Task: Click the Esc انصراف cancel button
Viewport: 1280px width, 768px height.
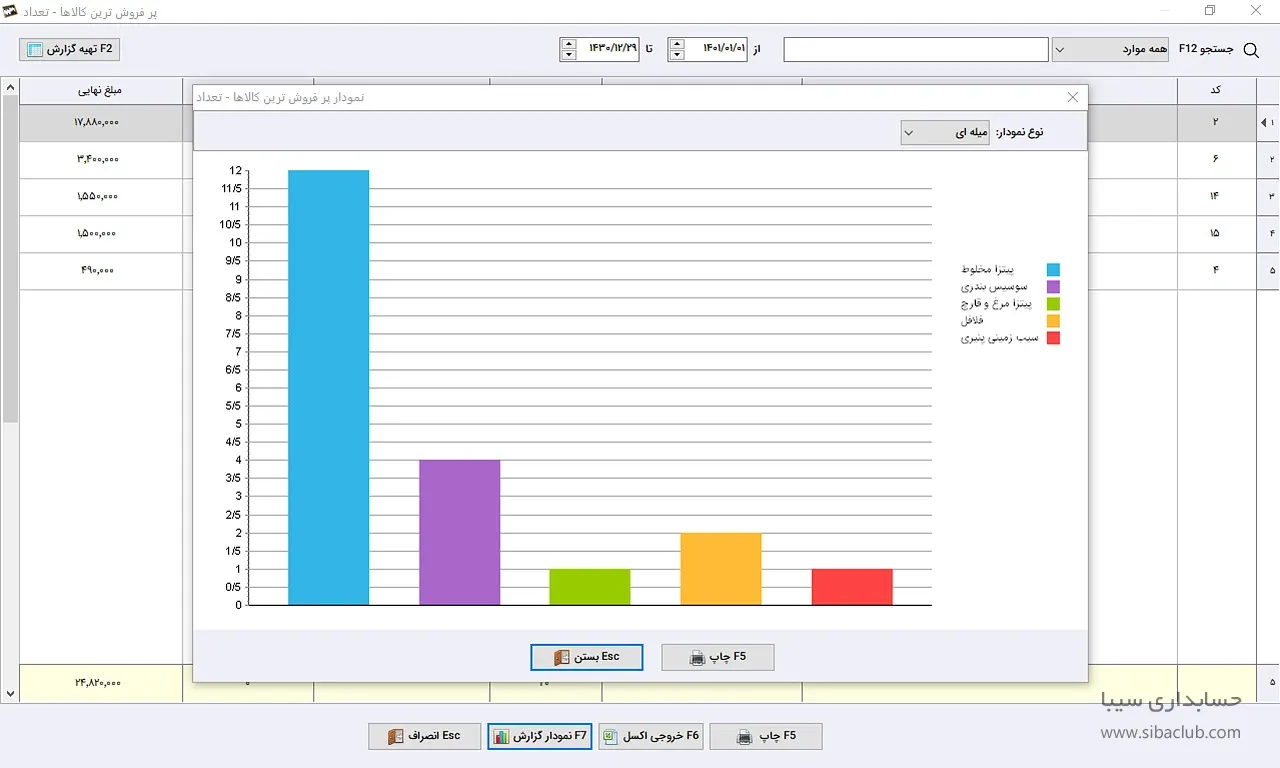Action: click(x=425, y=737)
